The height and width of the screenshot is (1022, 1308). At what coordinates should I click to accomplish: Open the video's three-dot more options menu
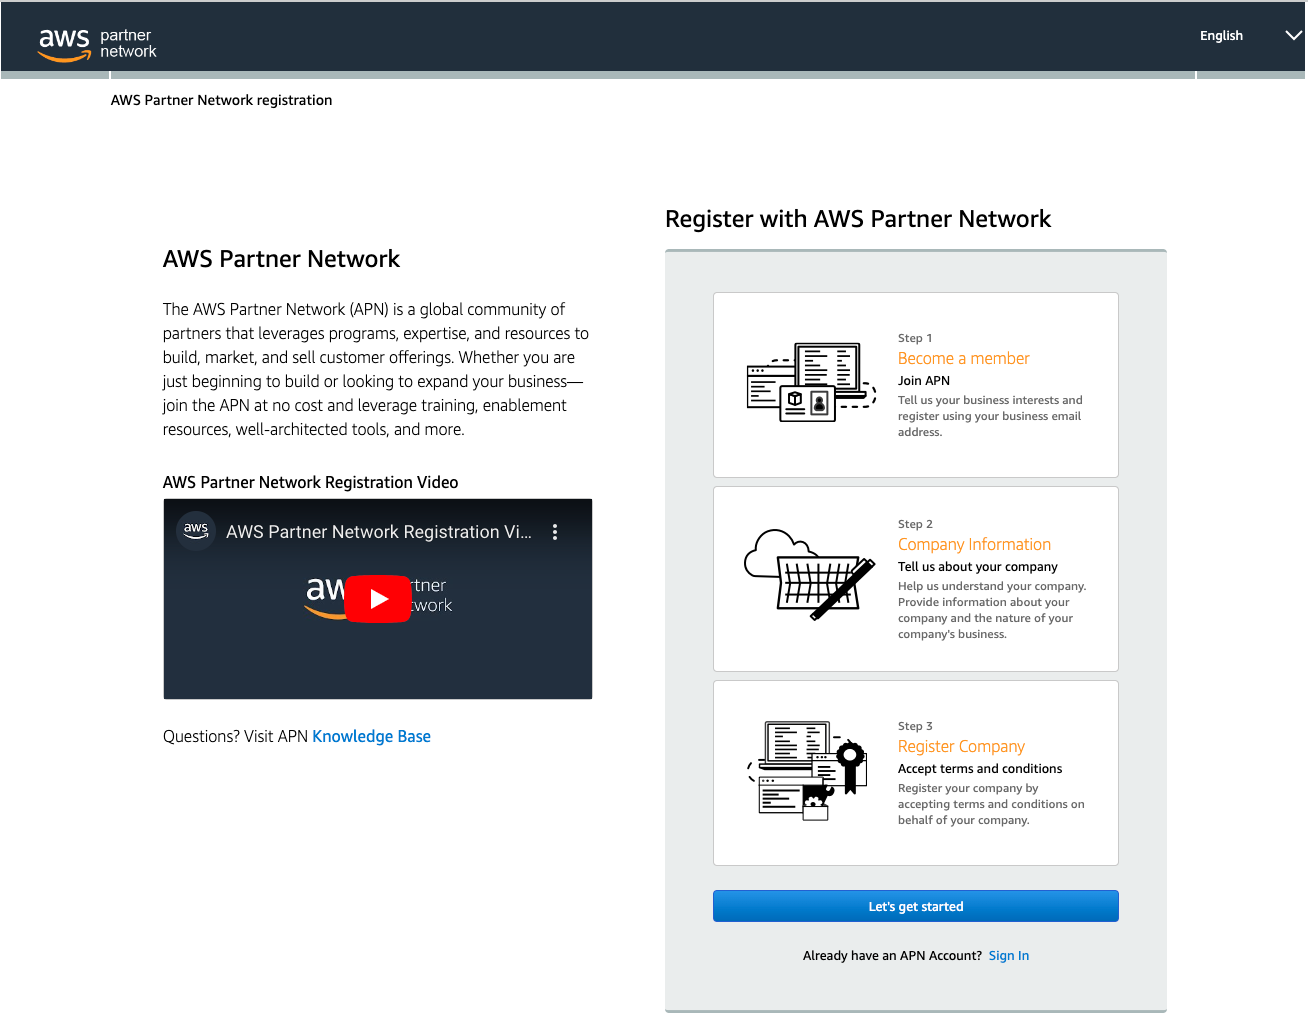pyautogui.click(x=555, y=532)
